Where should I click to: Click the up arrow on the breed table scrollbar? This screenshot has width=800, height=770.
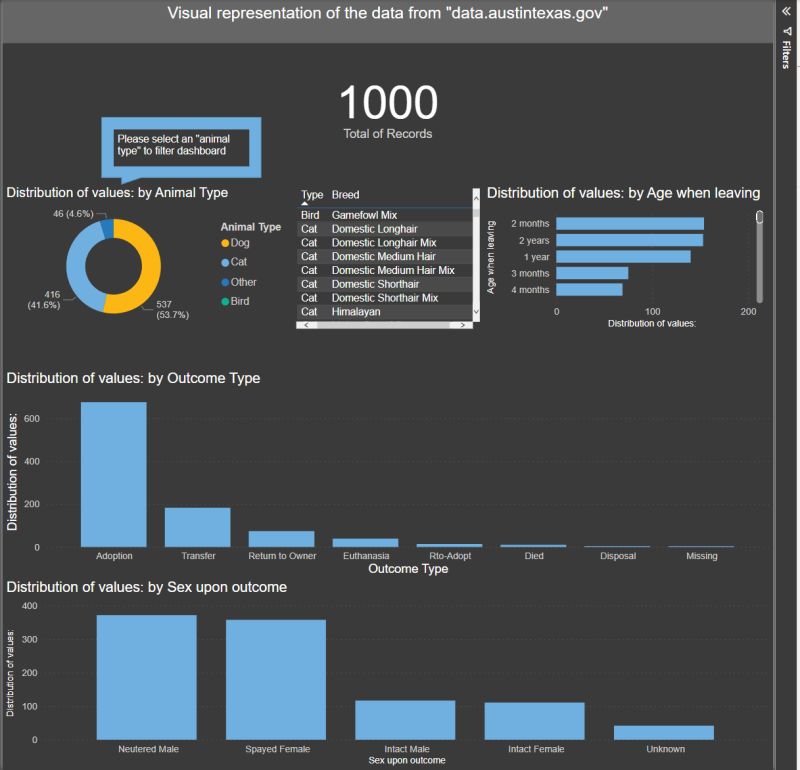474,199
